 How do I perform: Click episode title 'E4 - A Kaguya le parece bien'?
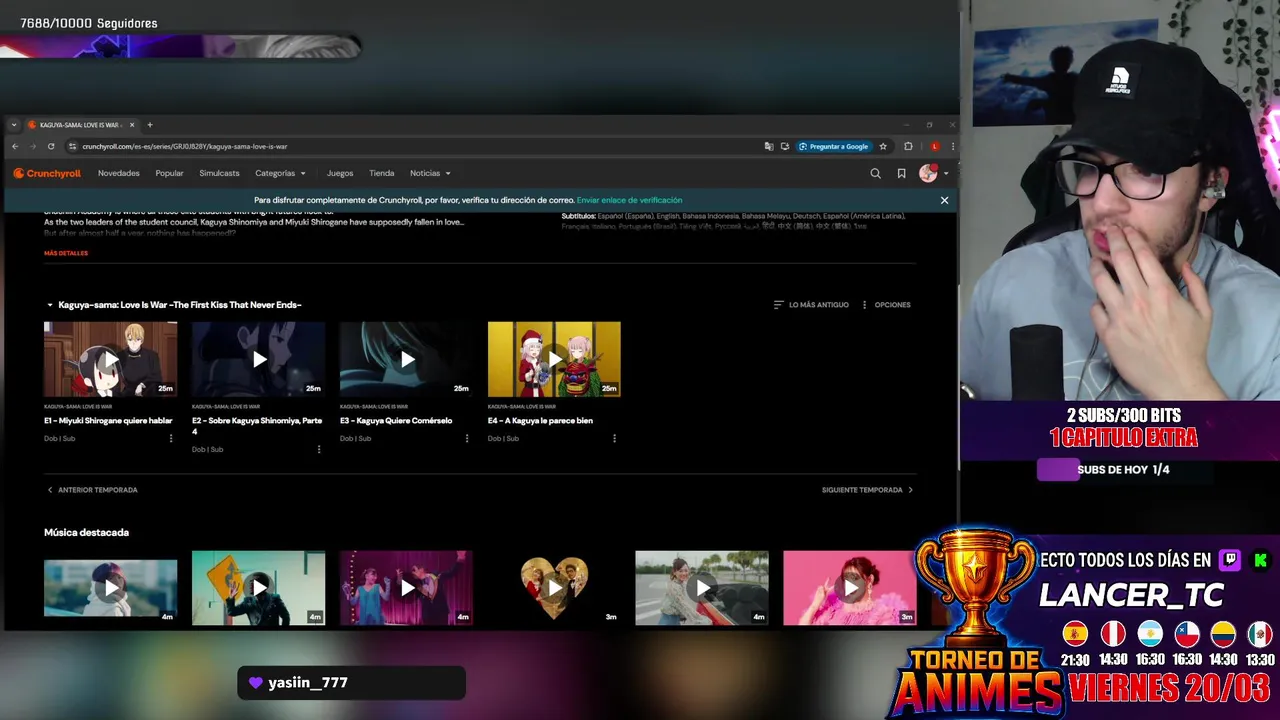coord(540,421)
